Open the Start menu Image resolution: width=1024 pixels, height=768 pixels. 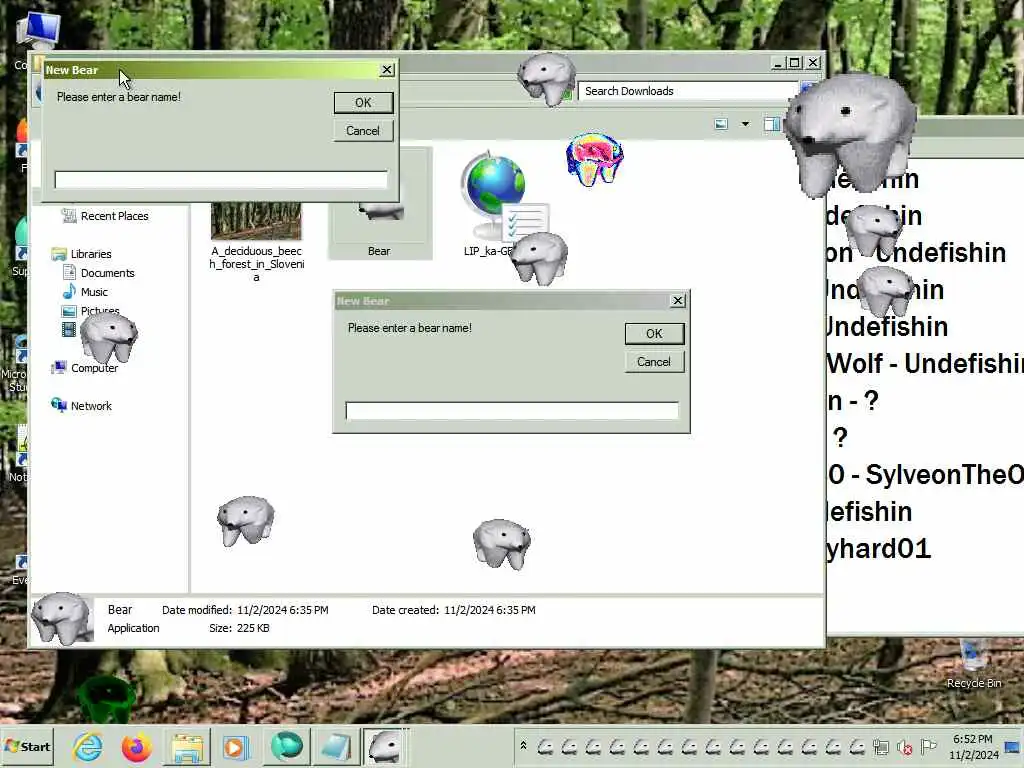coord(27,746)
